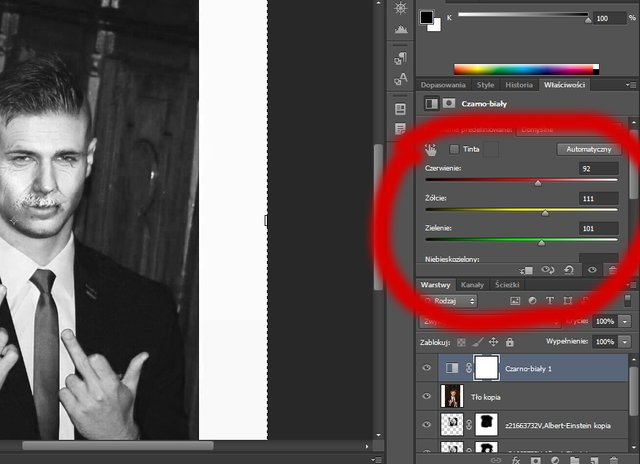
Task: Click the Automatyczny button
Action: pyautogui.click(x=589, y=149)
